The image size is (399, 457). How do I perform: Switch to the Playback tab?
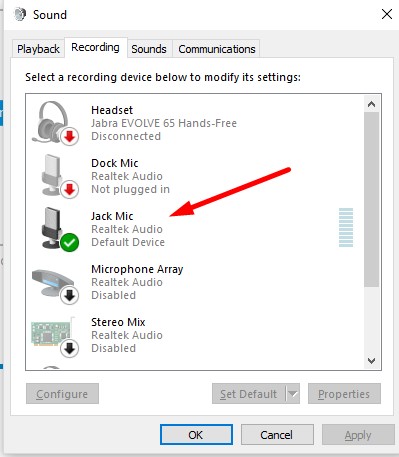pos(38,49)
